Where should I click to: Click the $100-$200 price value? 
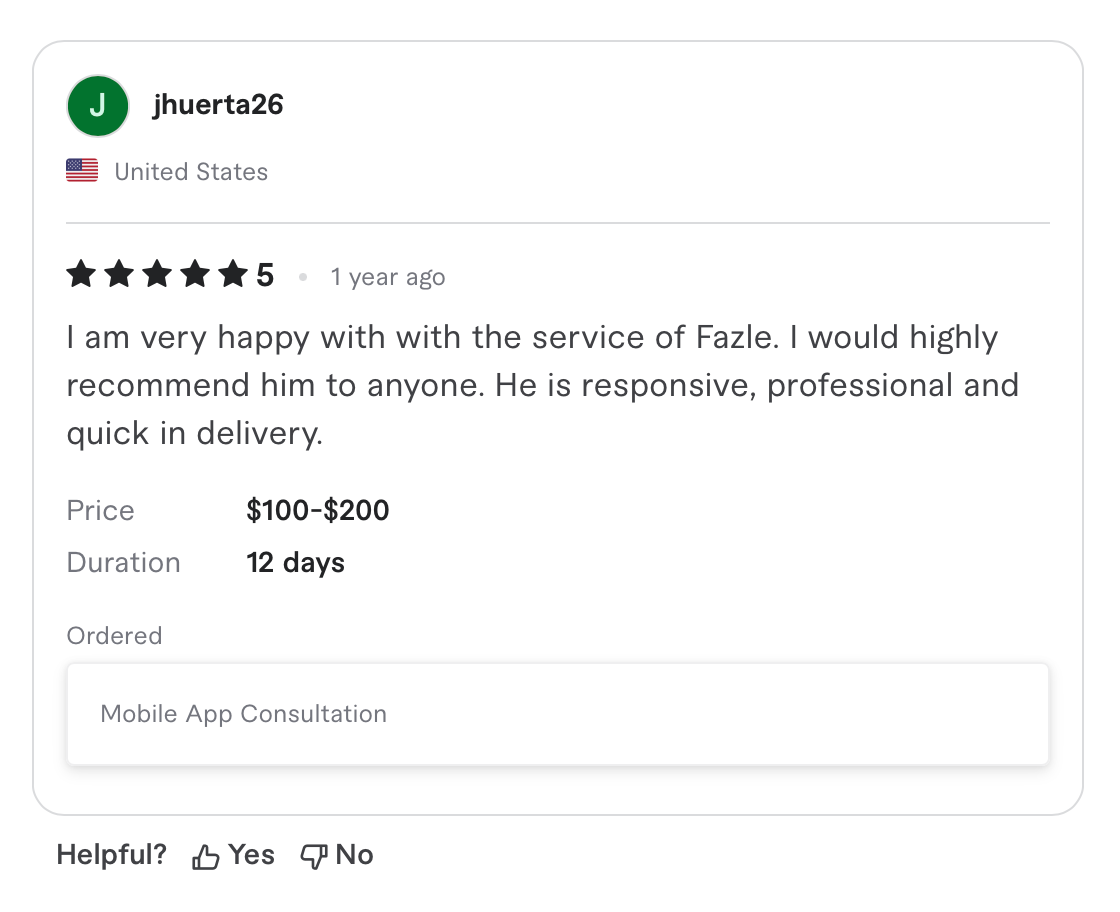tap(317, 510)
